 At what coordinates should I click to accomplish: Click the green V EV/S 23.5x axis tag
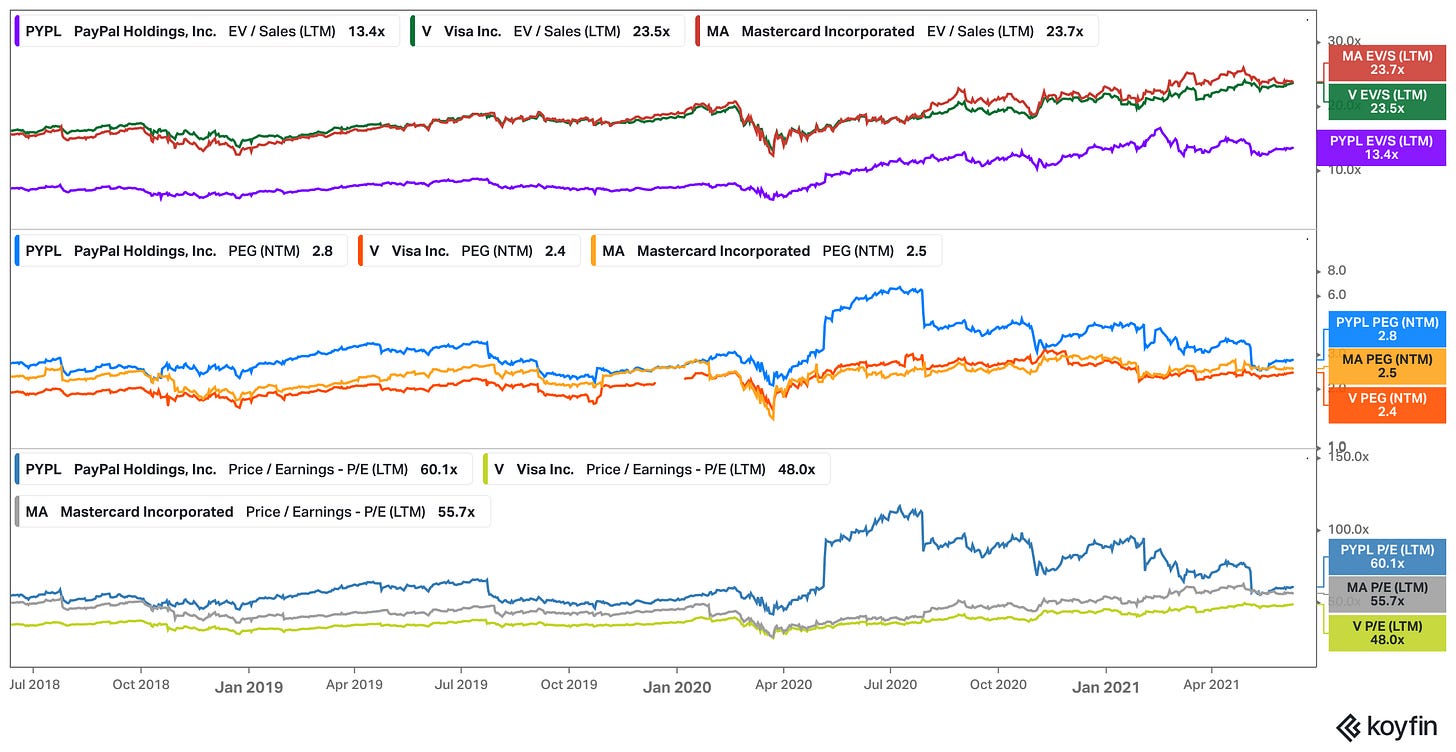pos(1385,101)
